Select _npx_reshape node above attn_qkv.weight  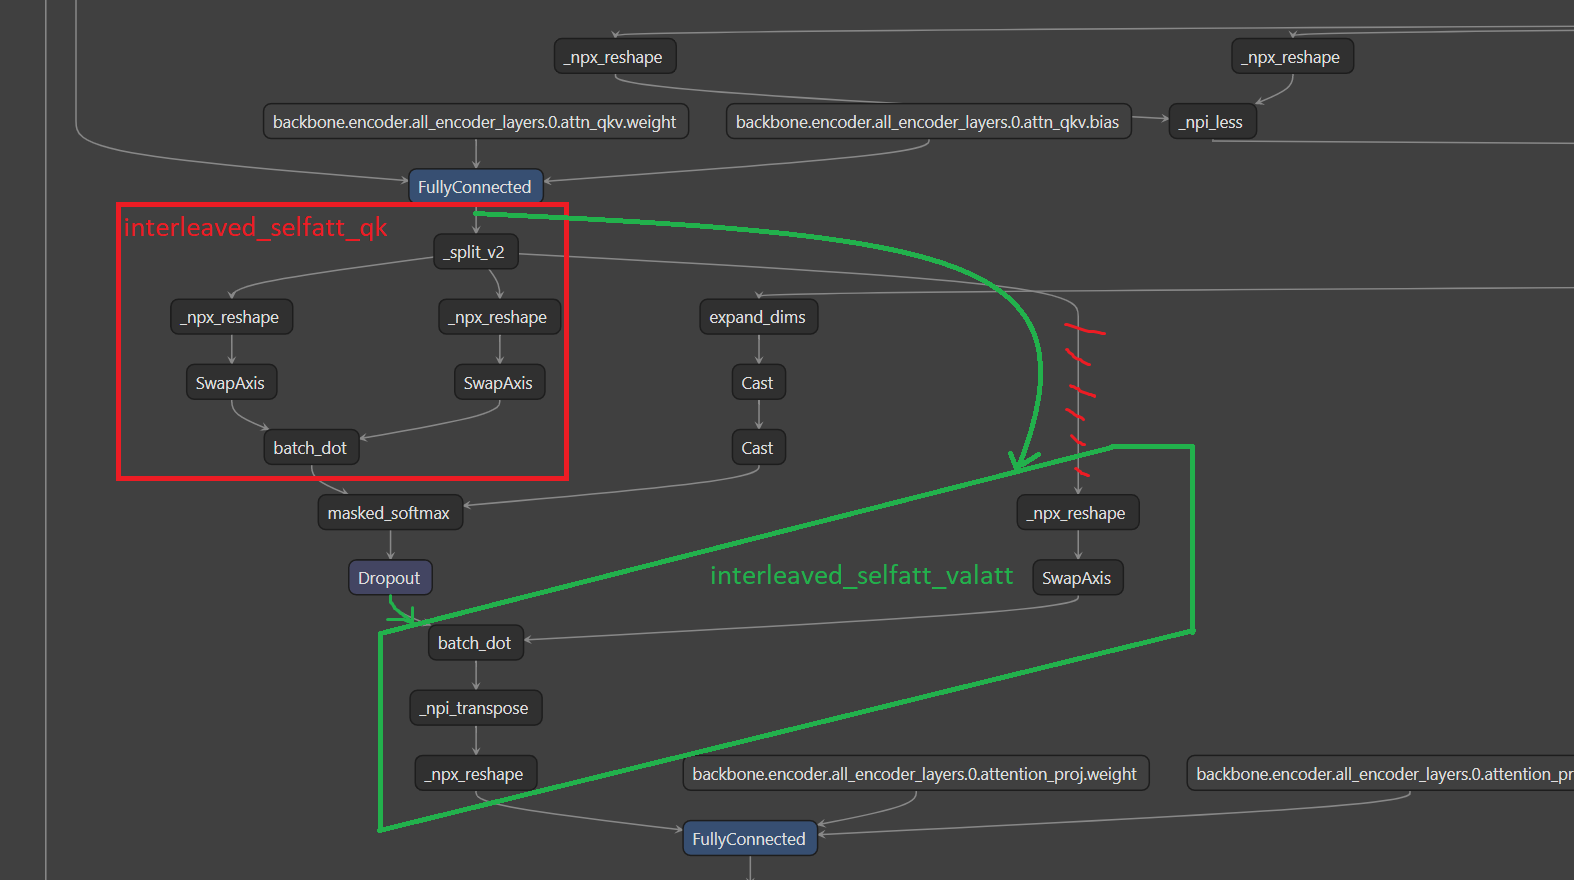(615, 57)
